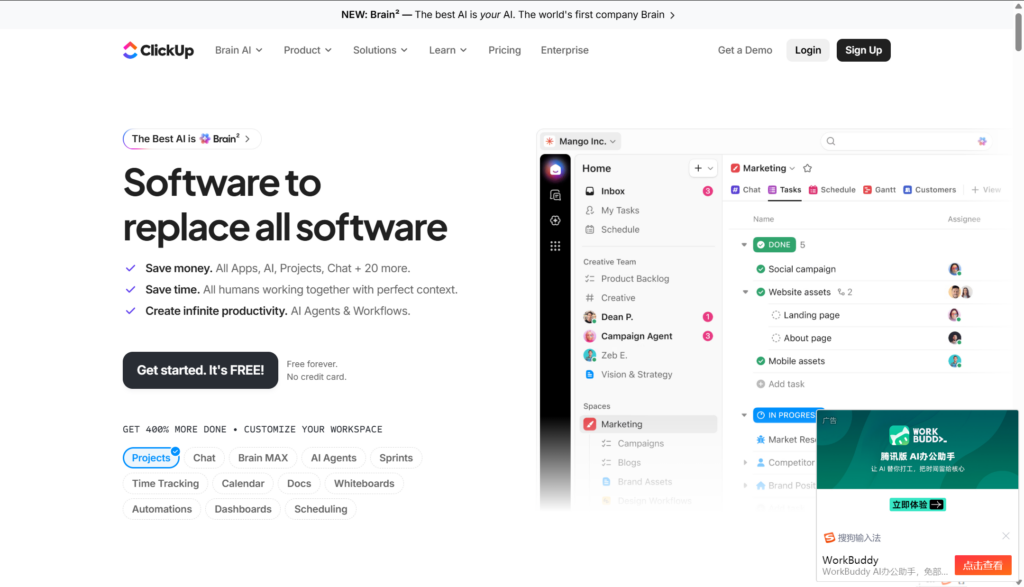Click the WorkBuddy logo in the ad
Image resolution: width=1024 pixels, height=587 pixels.
click(918, 436)
